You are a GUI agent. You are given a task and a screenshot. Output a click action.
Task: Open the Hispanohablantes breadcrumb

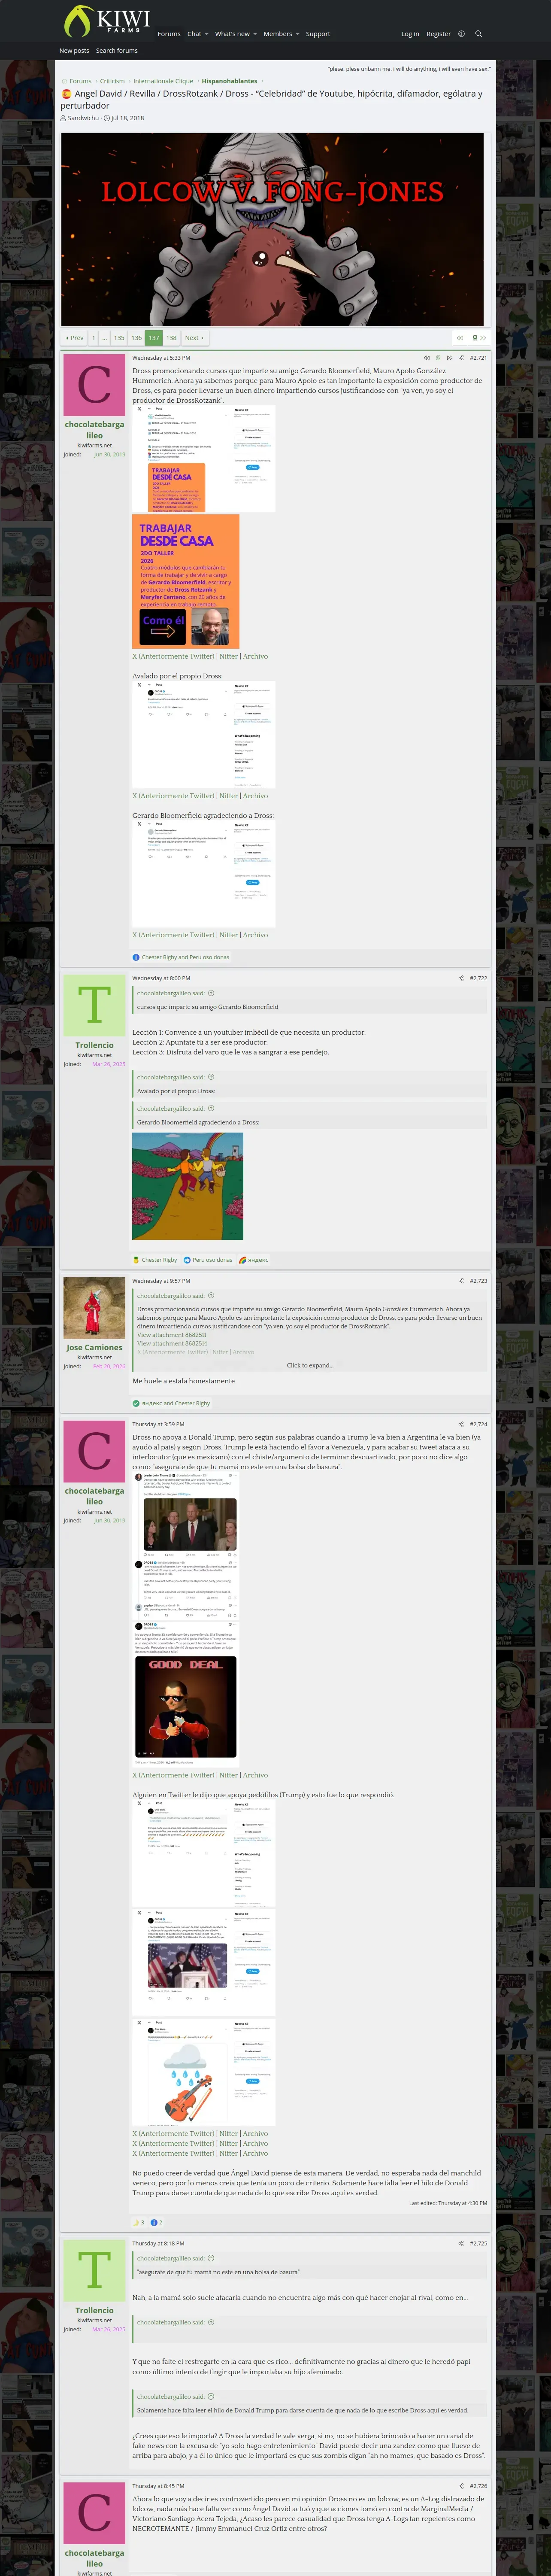click(229, 81)
